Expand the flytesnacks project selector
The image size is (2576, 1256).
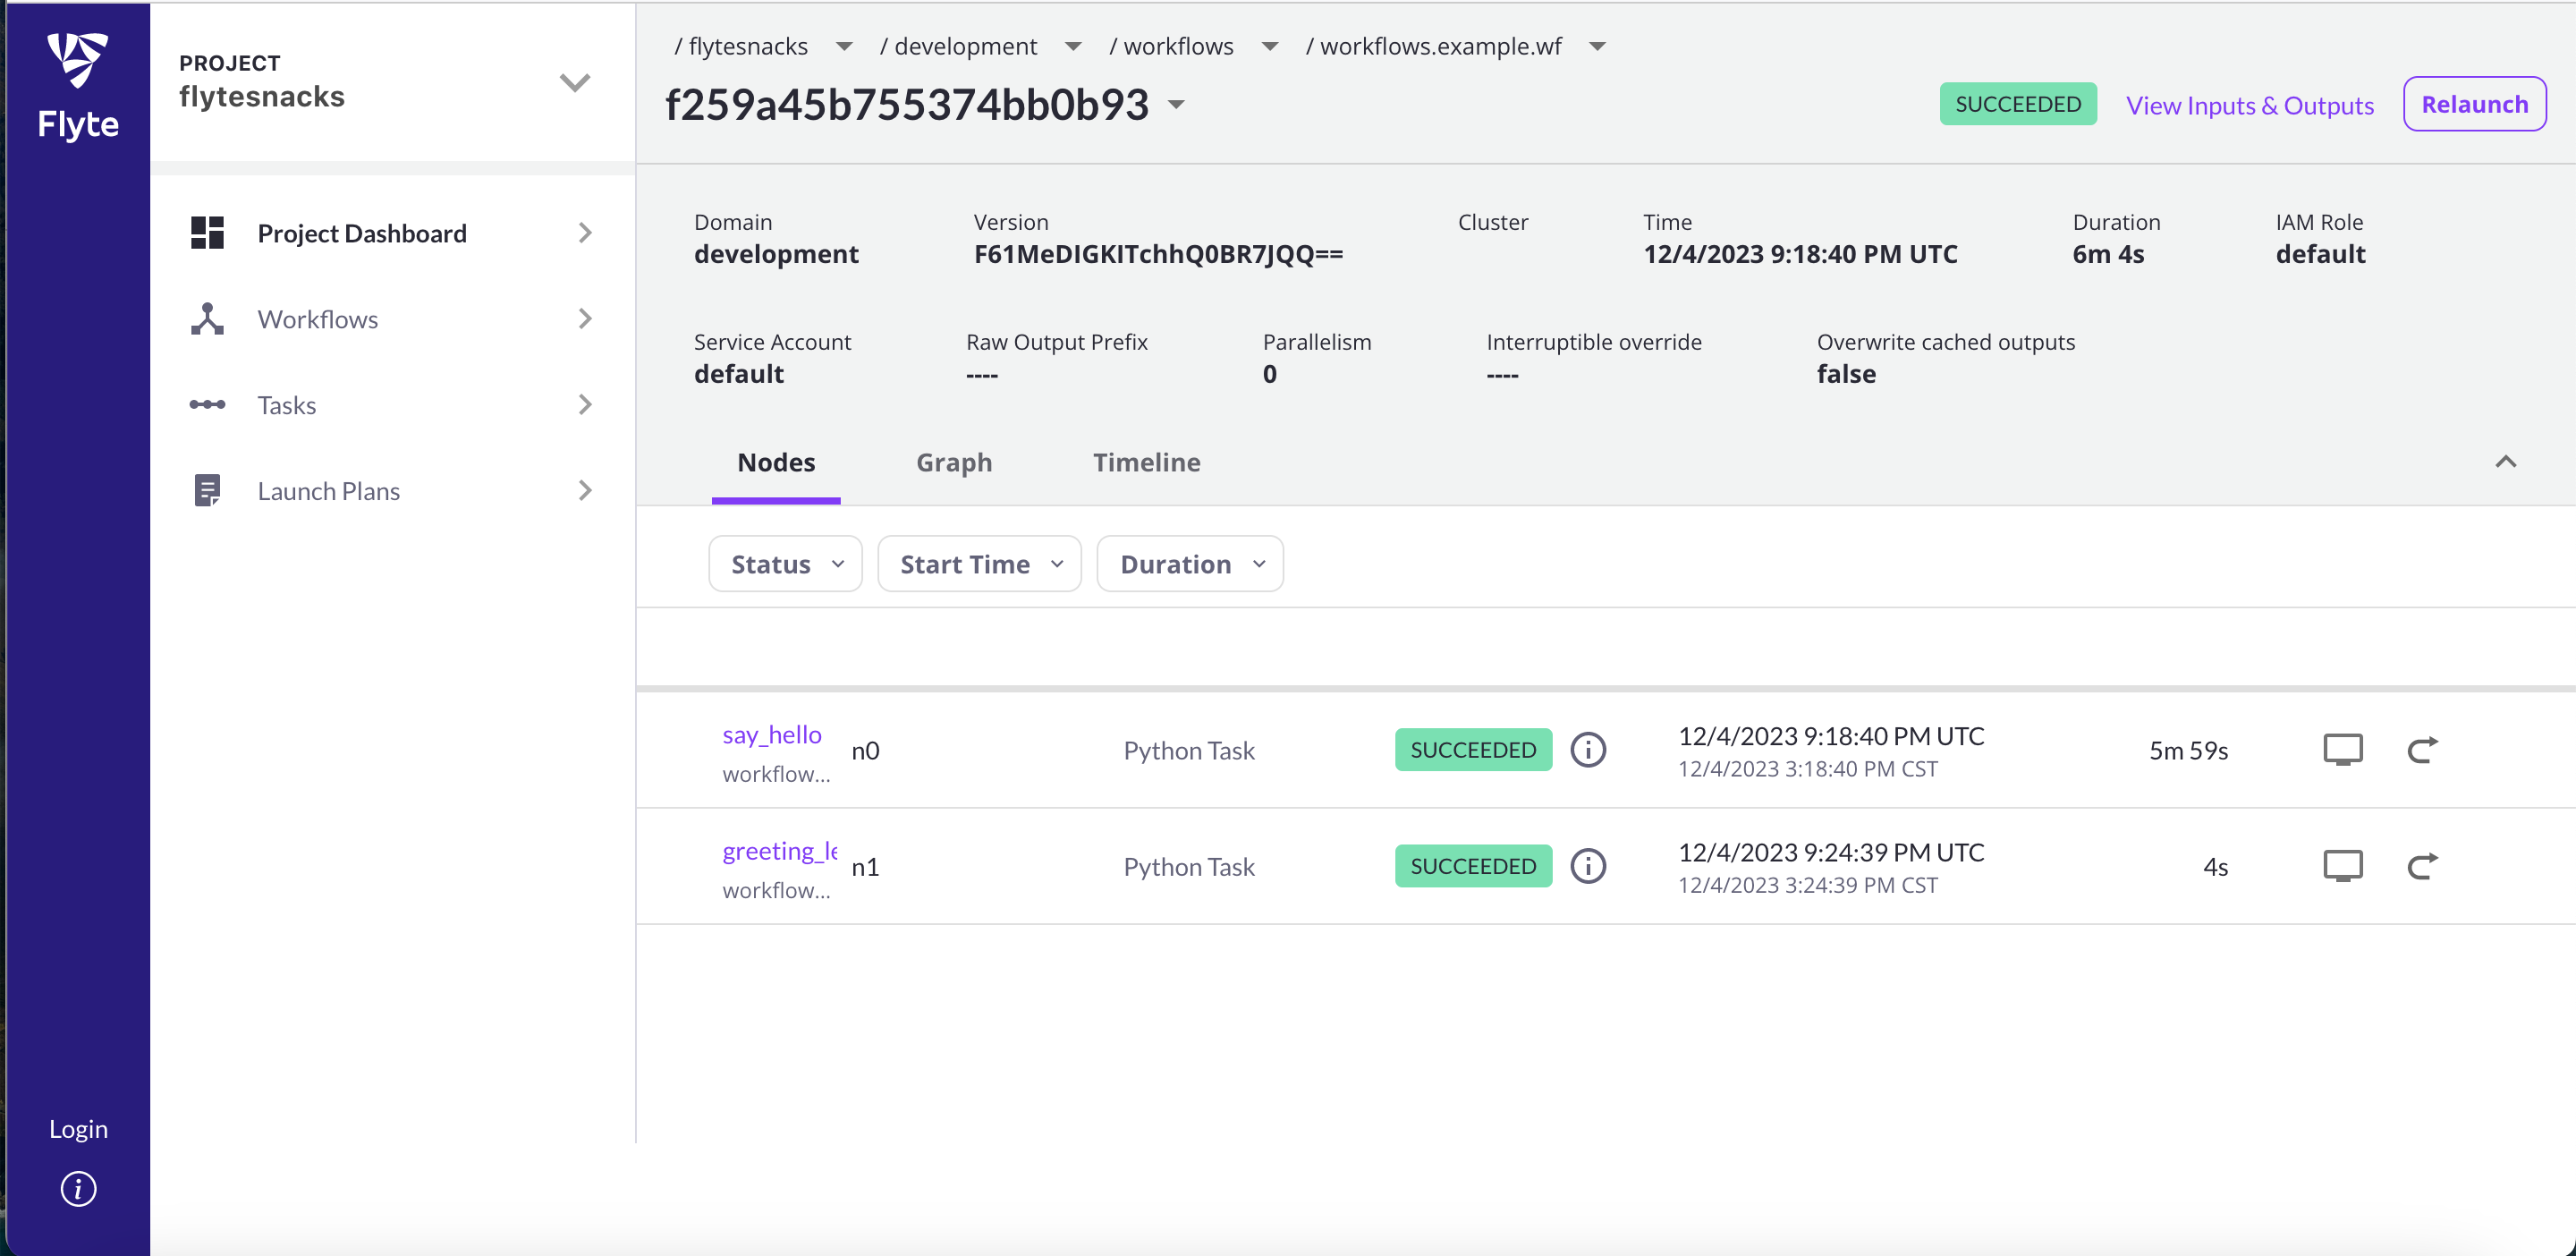tap(574, 82)
